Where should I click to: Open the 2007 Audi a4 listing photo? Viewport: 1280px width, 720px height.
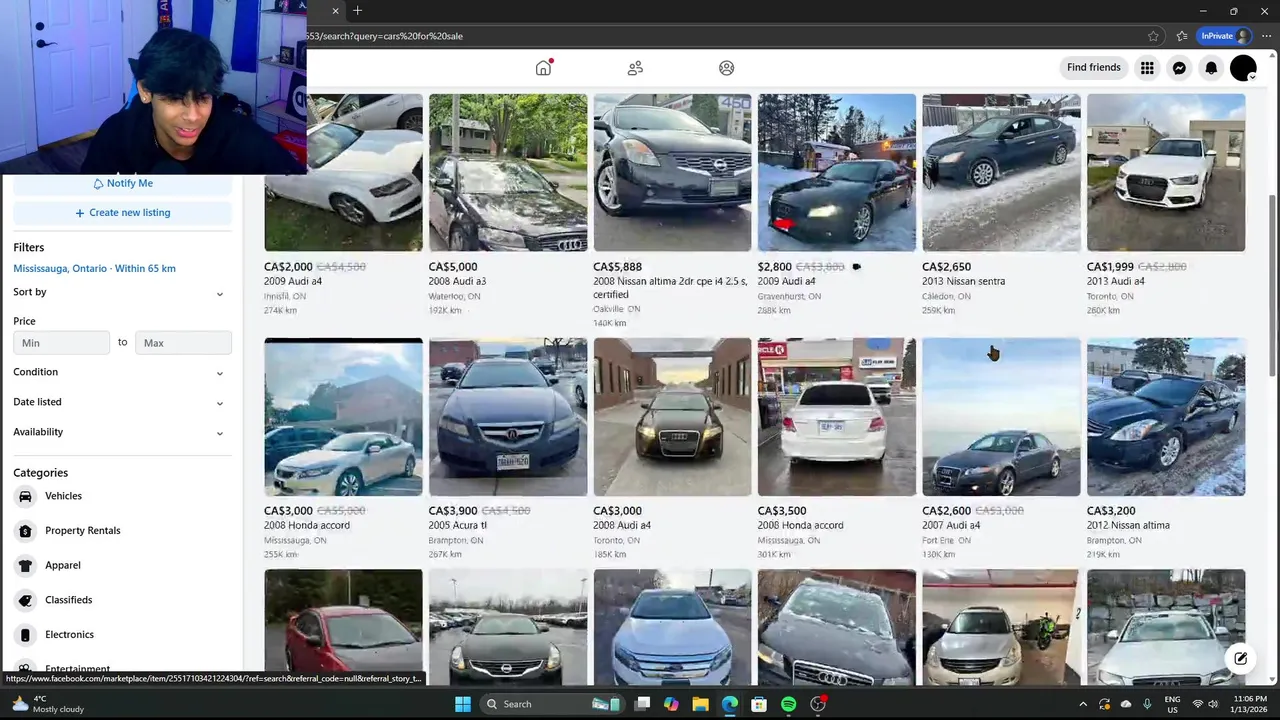coord(1001,417)
